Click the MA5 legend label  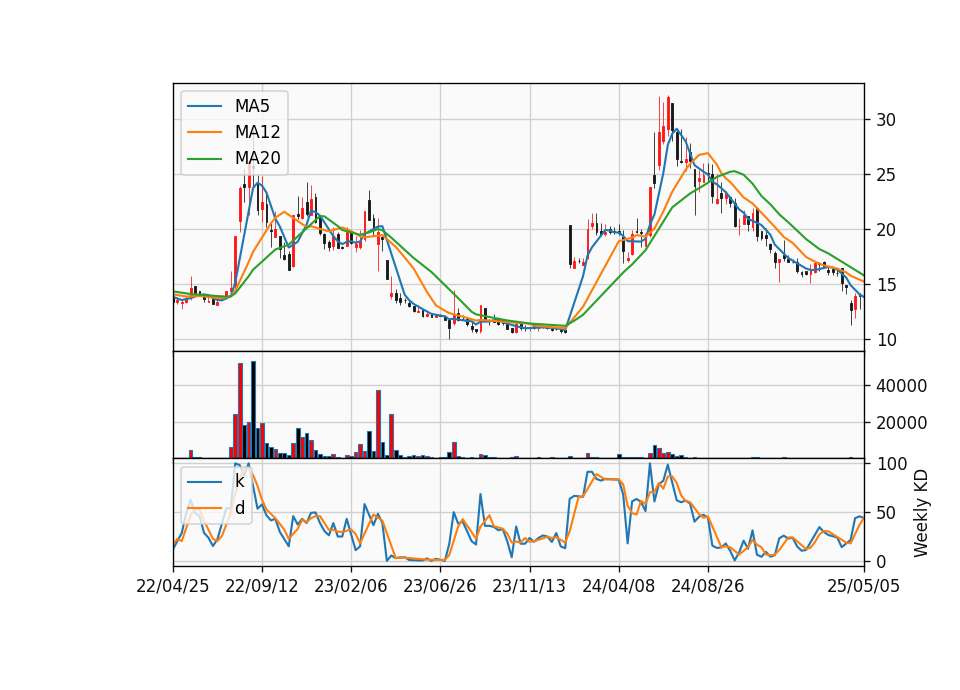click(252, 106)
